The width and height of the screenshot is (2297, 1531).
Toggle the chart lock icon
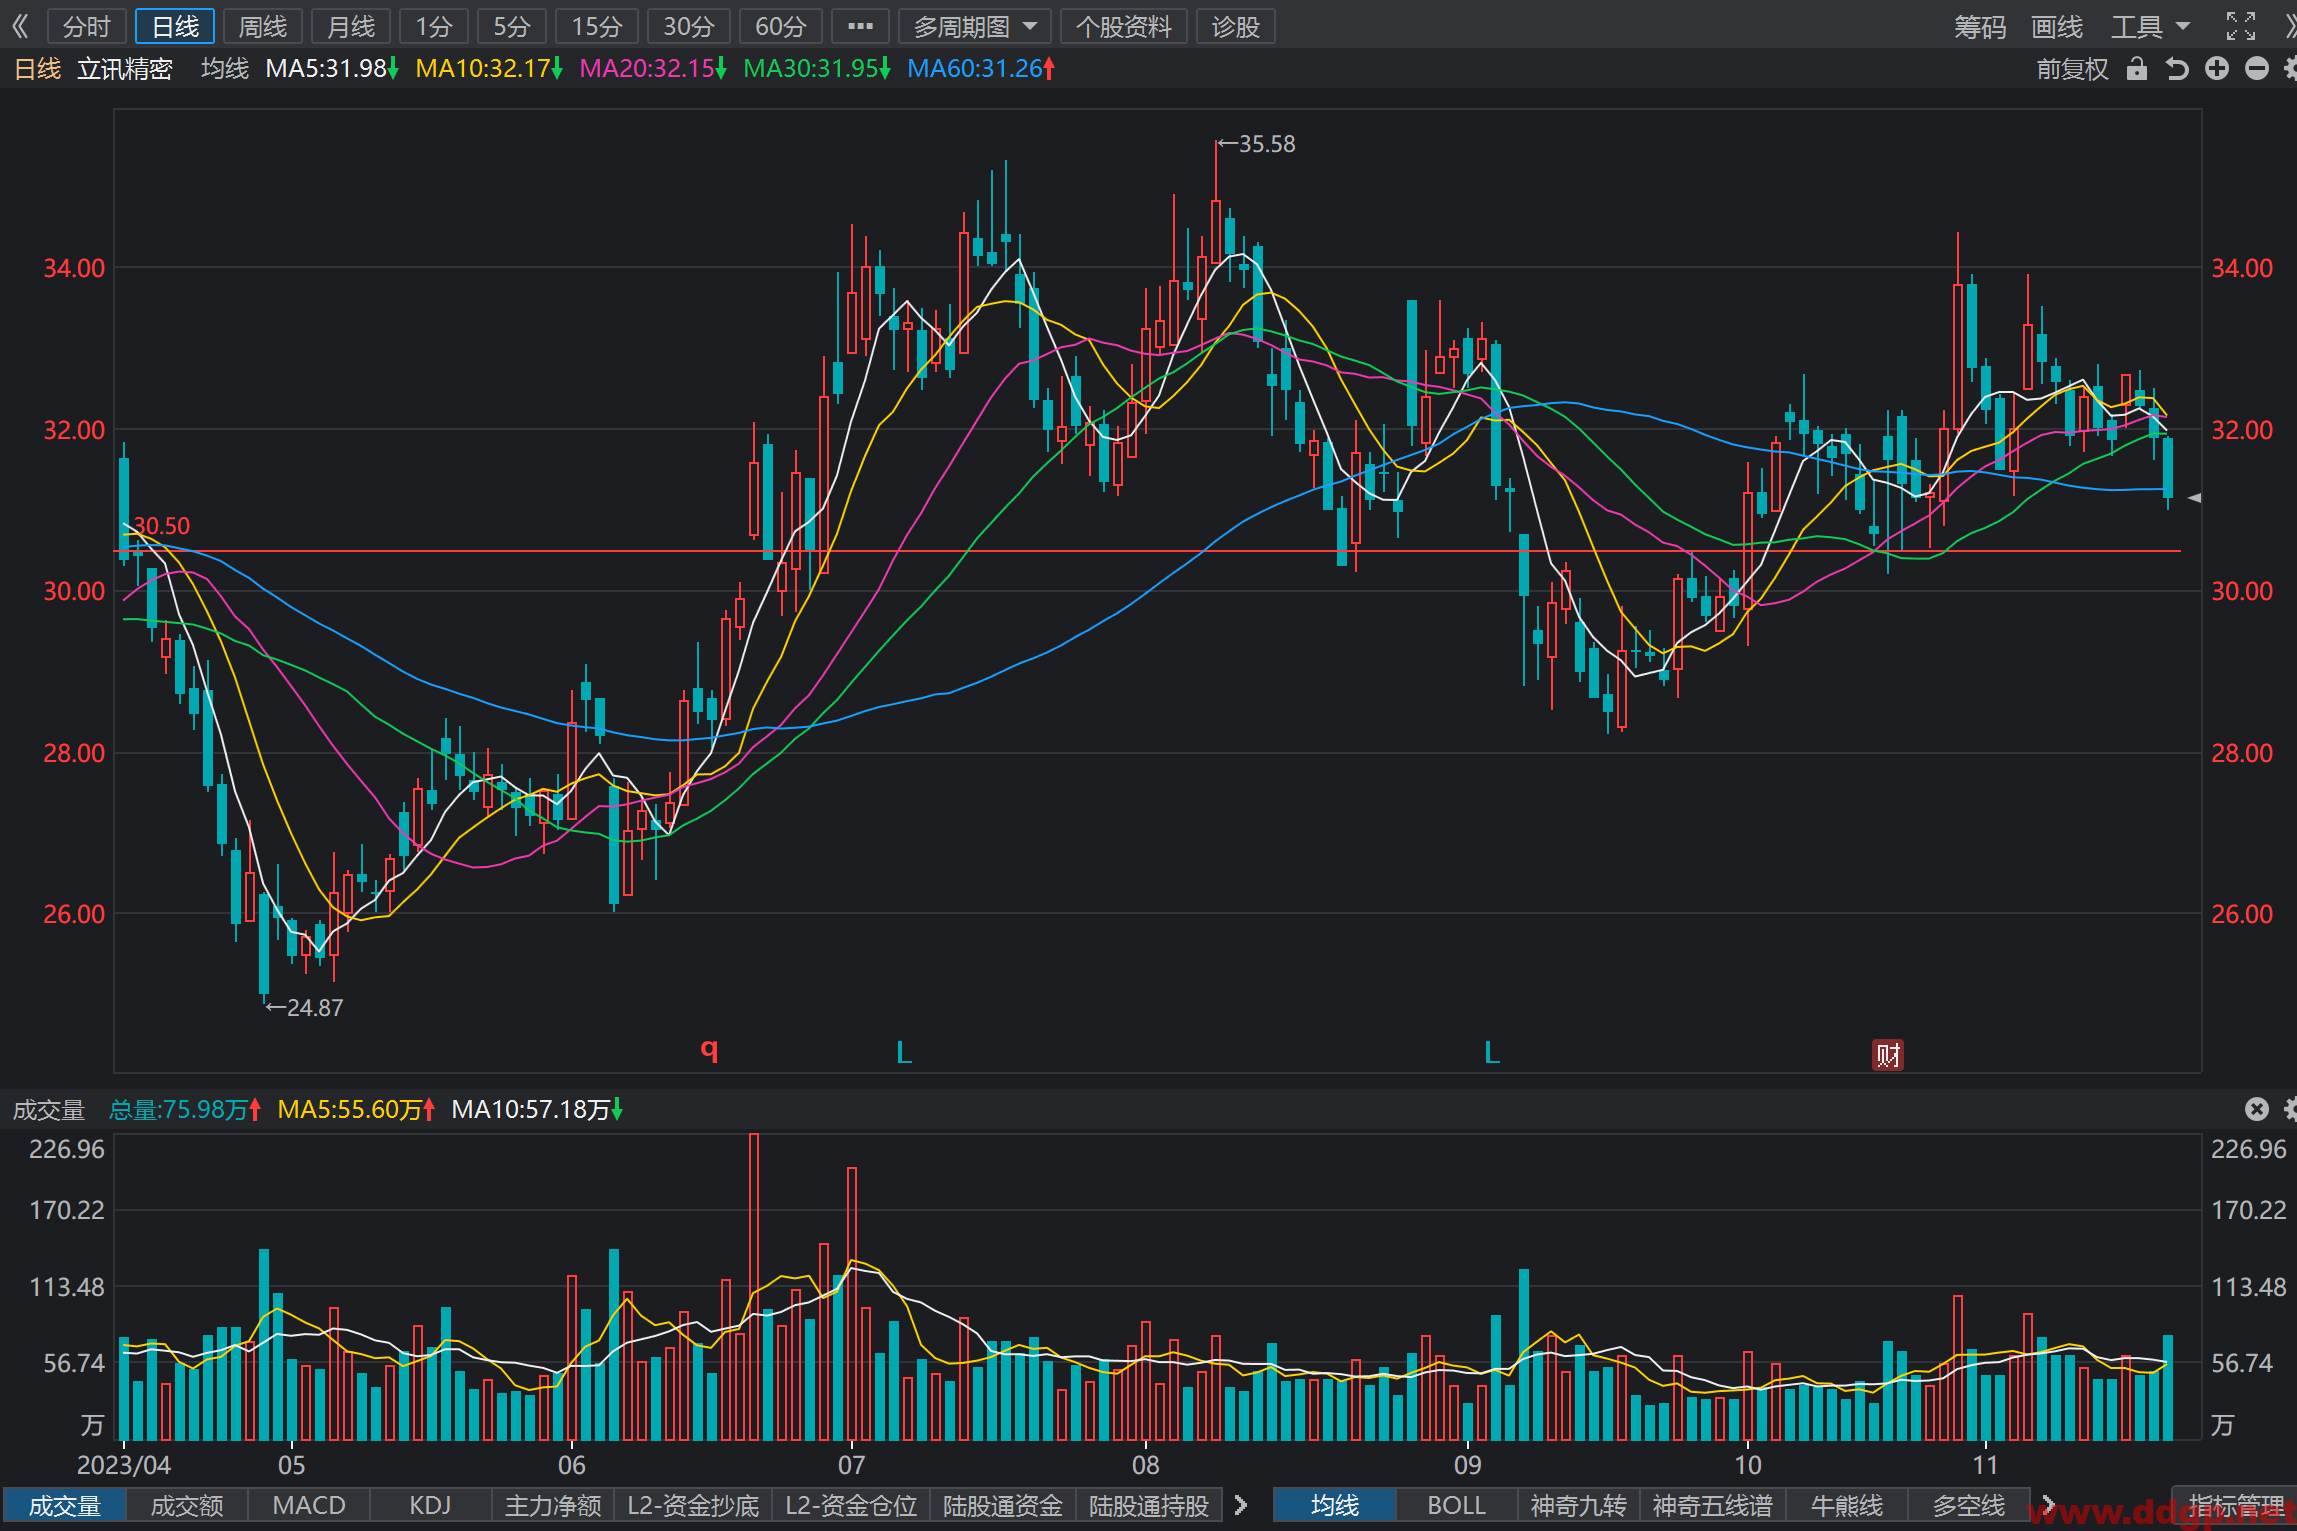[x=2137, y=68]
